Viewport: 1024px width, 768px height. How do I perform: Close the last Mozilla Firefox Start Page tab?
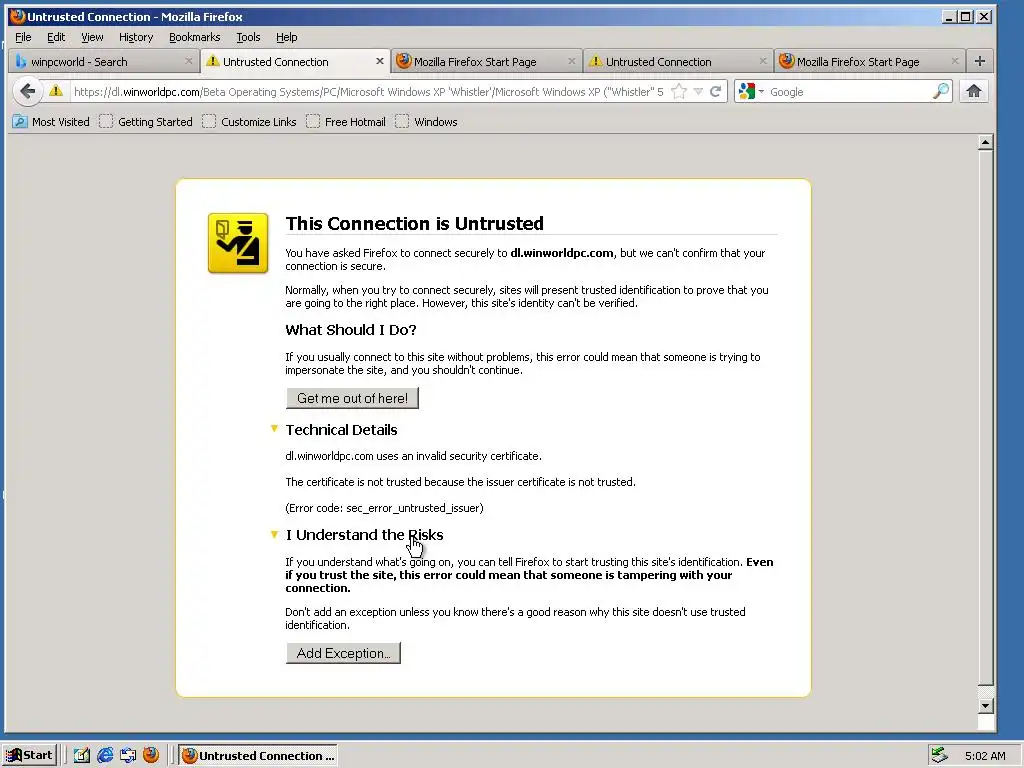pos(955,61)
